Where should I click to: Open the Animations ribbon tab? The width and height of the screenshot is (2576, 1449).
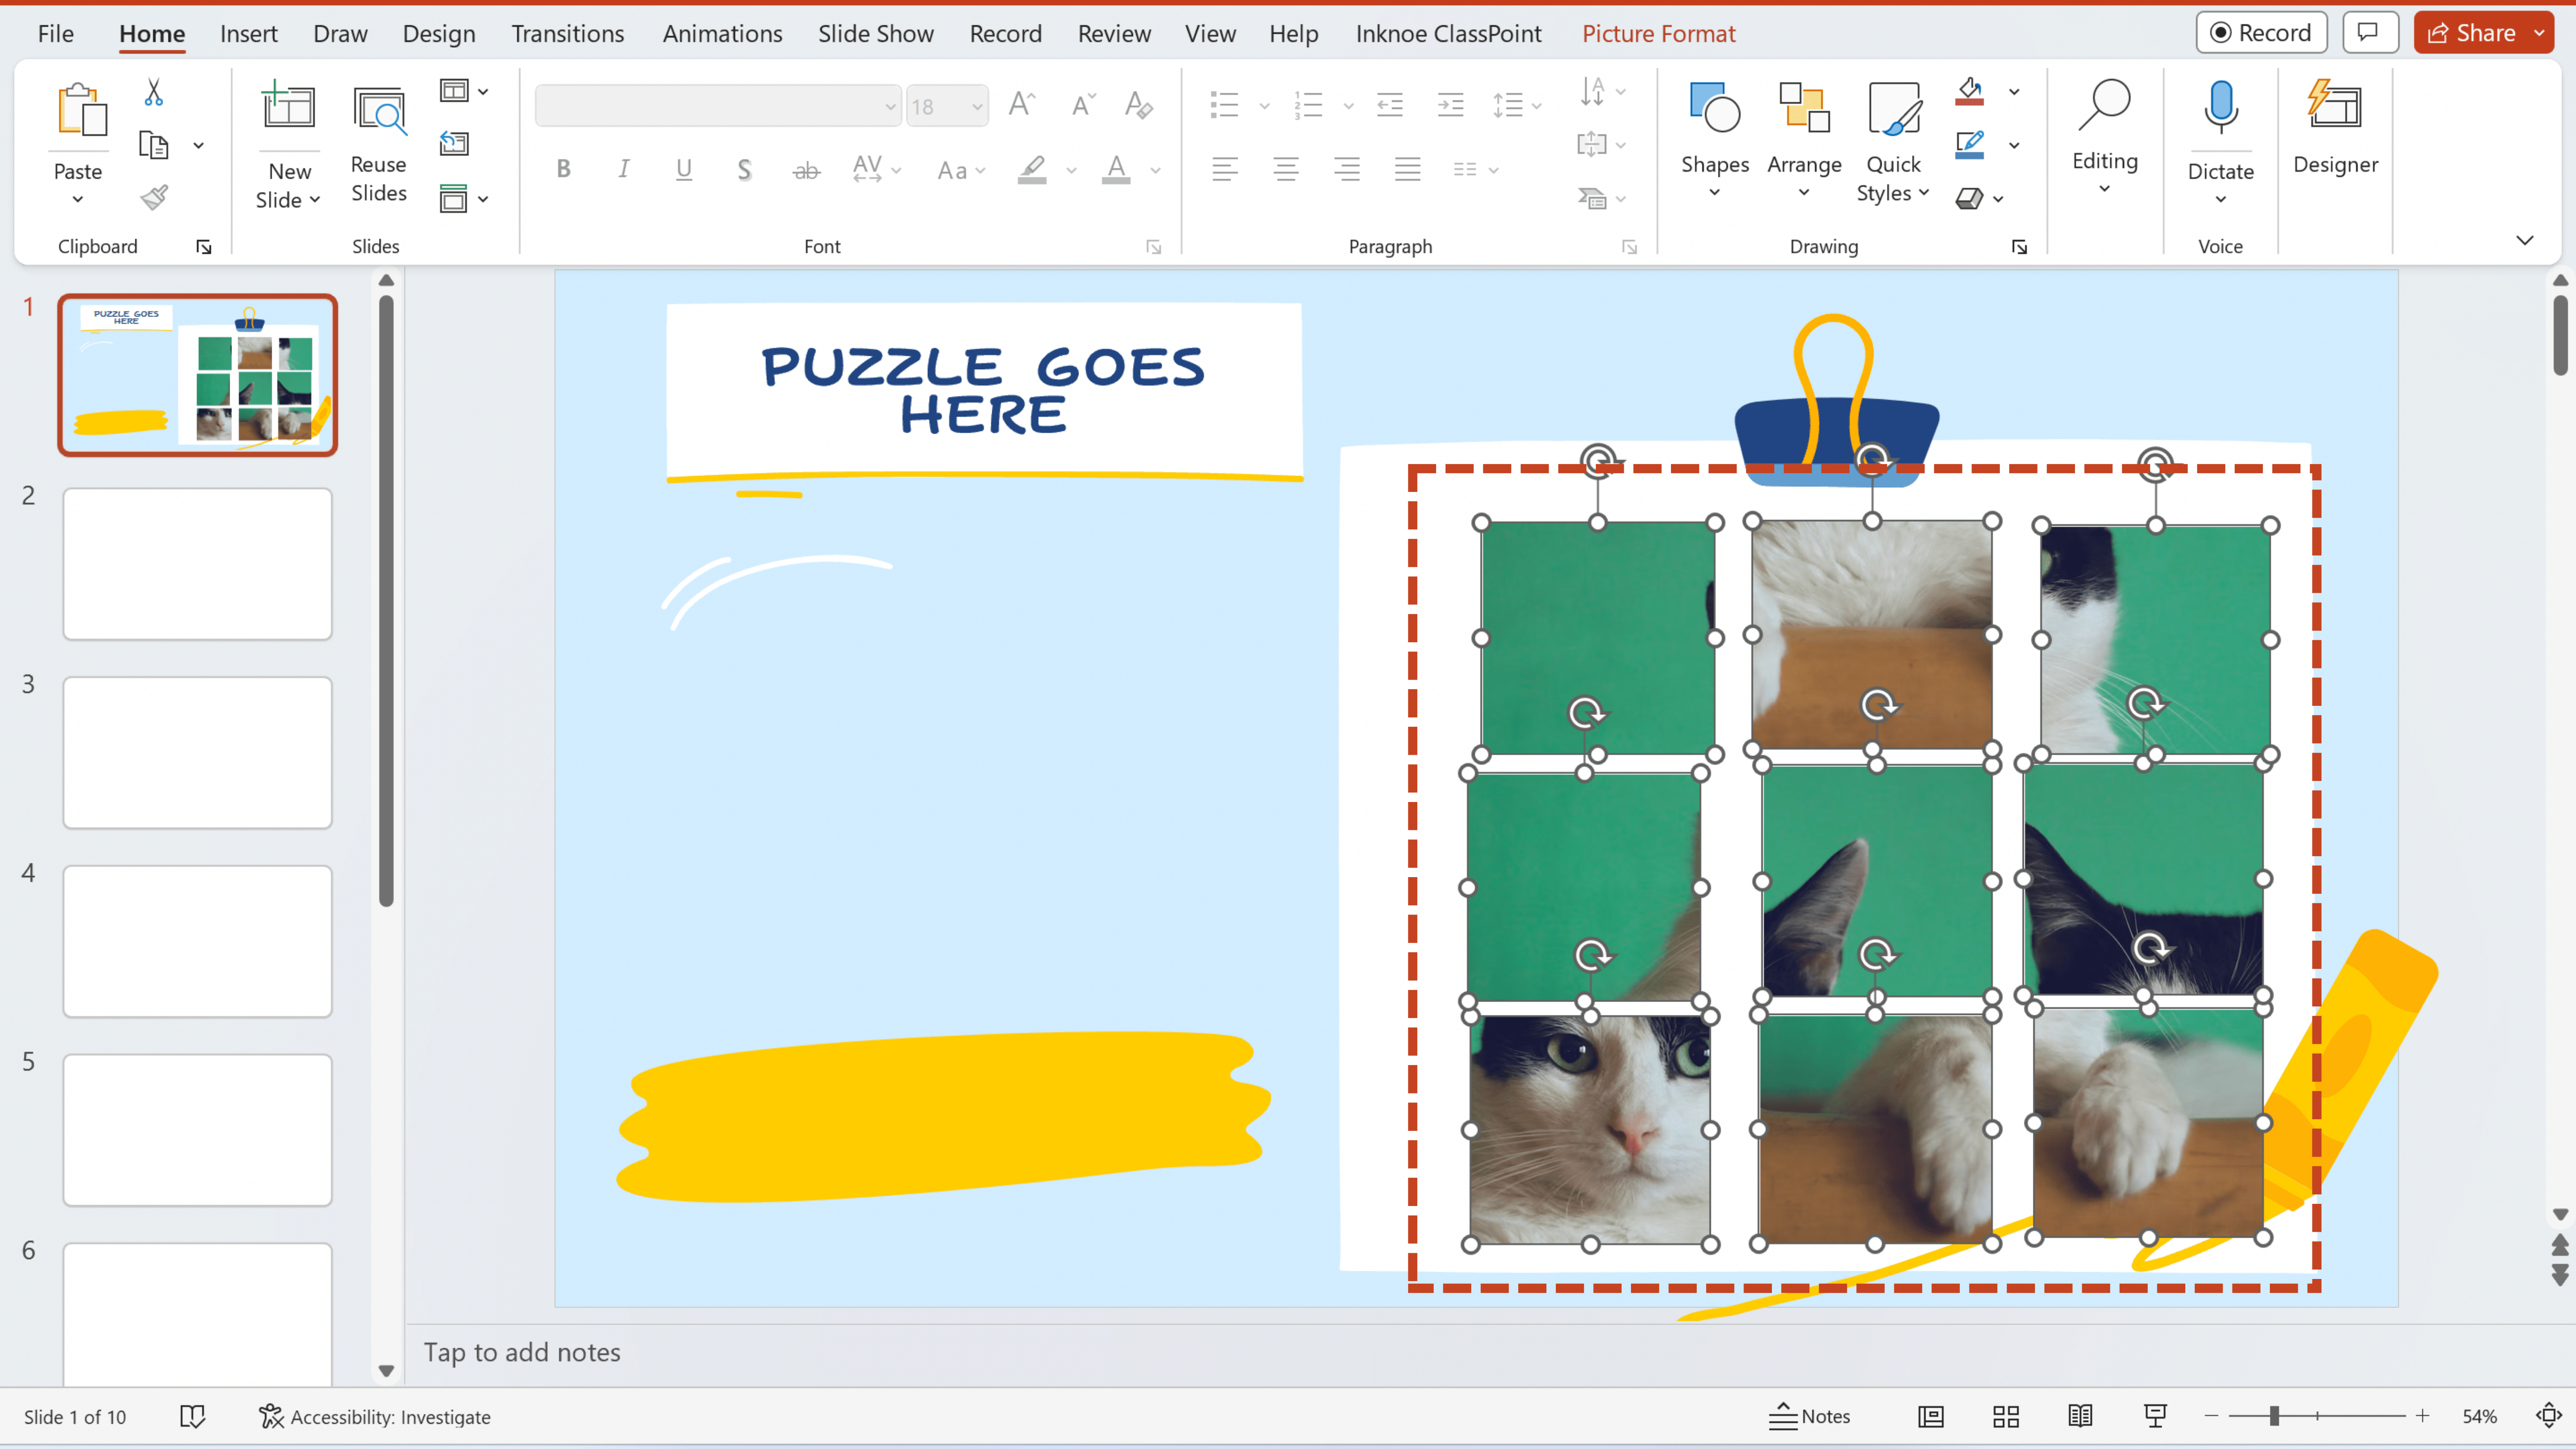[722, 32]
